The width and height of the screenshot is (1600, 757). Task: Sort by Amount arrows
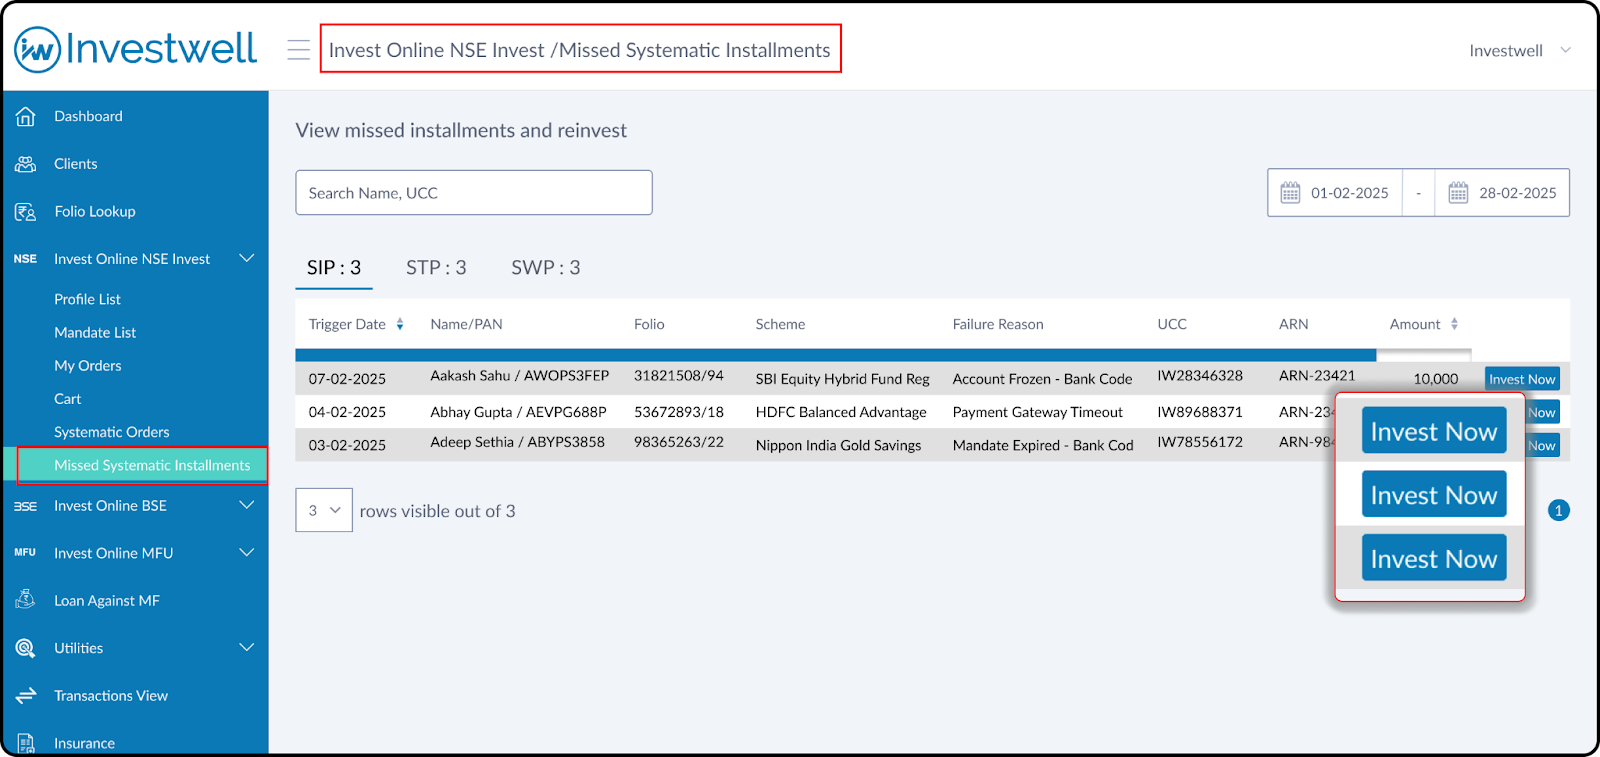(x=1454, y=324)
